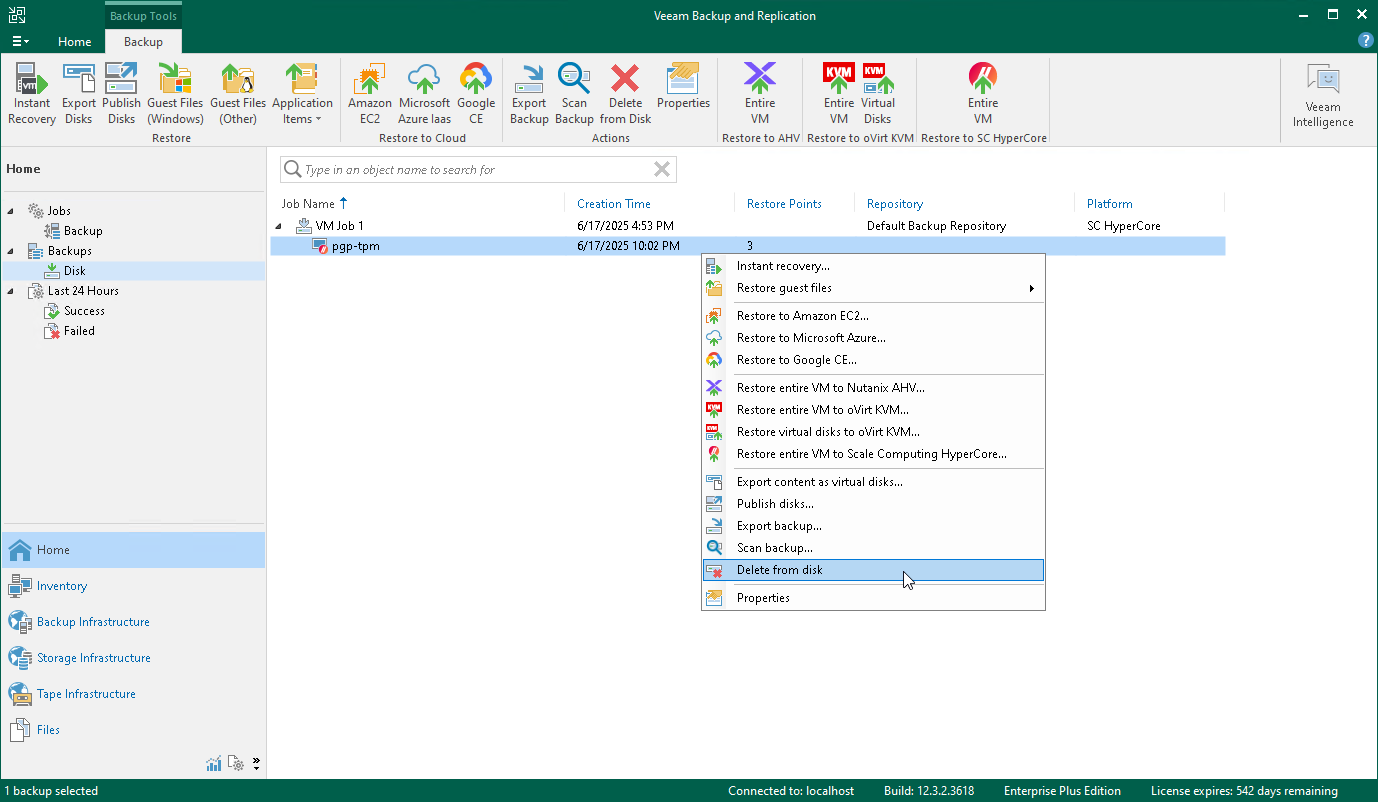The height and width of the screenshot is (802, 1378).
Task: Open the help question mark icon
Action: 1365,41
